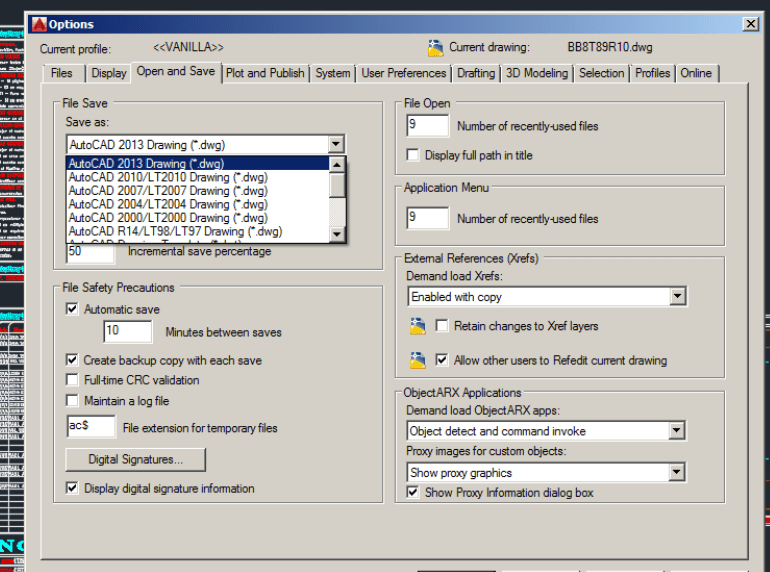
Task: Click the Incremental save percentage field
Action: 91,253
